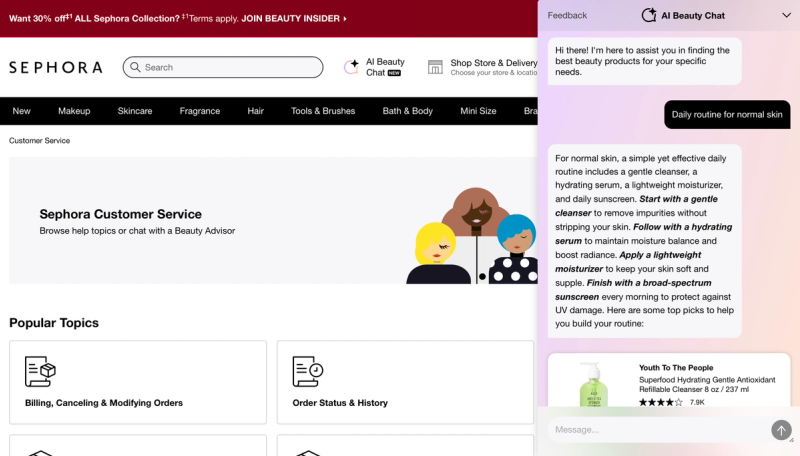Image resolution: width=800 pixels, height=456 pixels.
Task: Click the AI Beauty Chat panel title icon
Action: (x=648, y=15)
